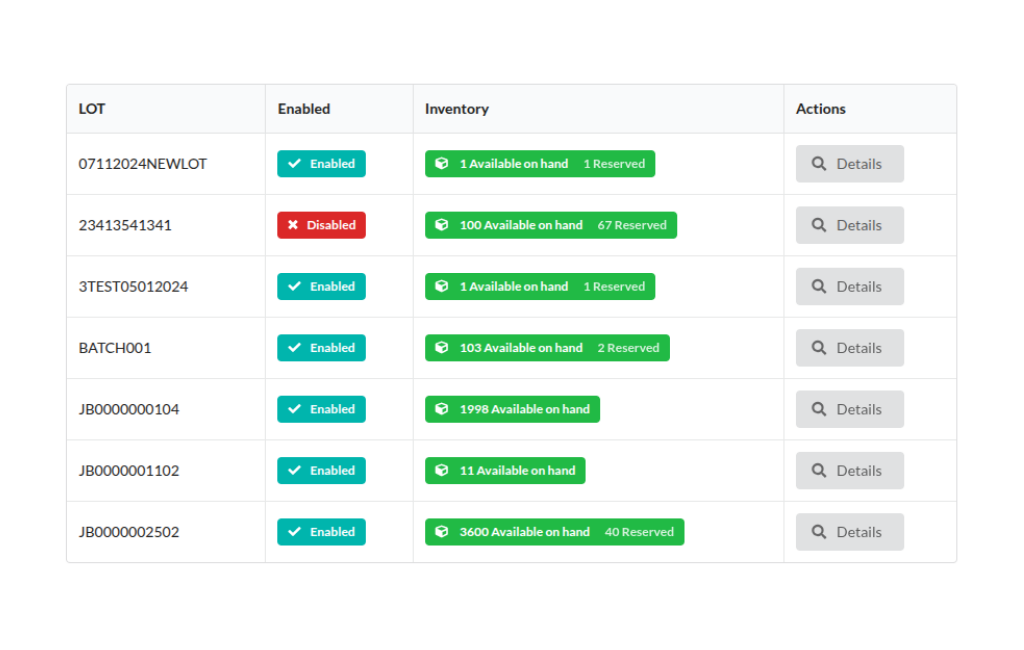1024x650 pixels.
Task: Toggle the Enabled status for 07112024NEWLOT
Action: click(321, 163)
